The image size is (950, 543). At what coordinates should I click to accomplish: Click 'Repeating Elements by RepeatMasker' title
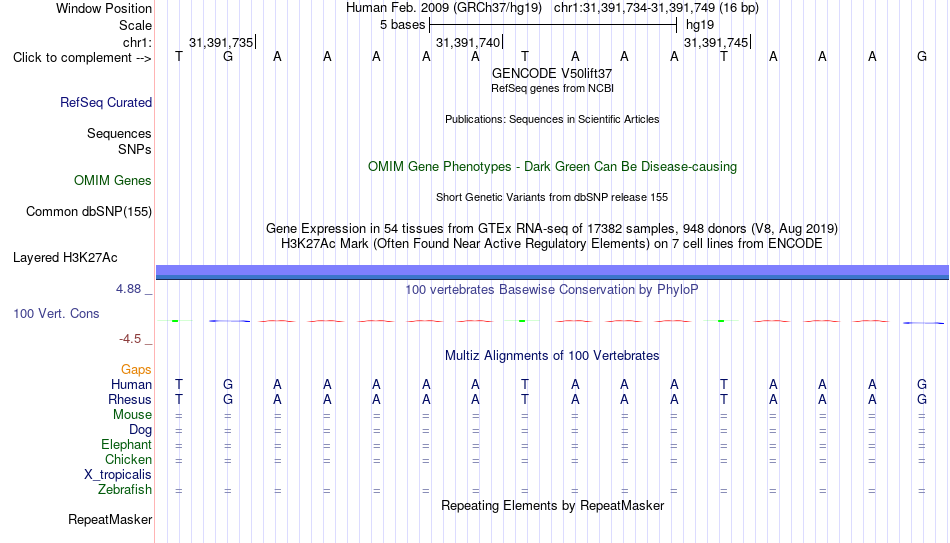click(552, 505)
